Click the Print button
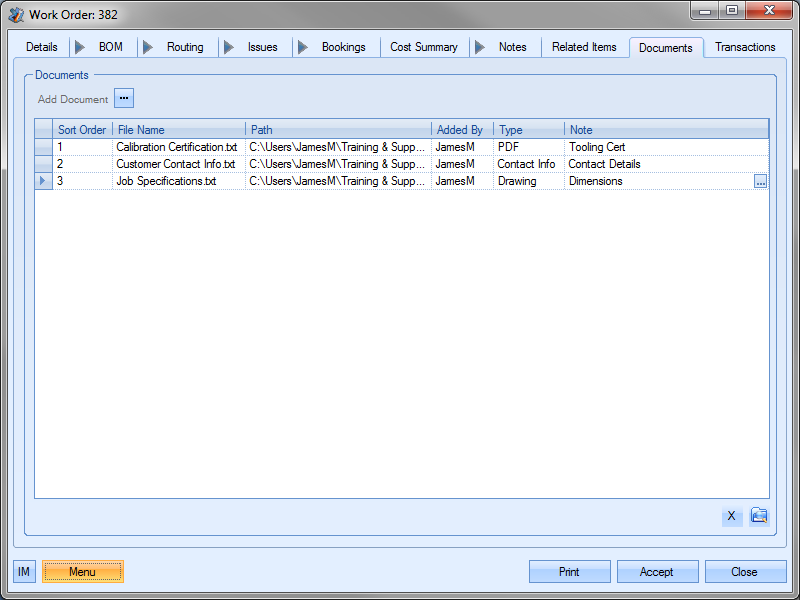 point(569,572)
